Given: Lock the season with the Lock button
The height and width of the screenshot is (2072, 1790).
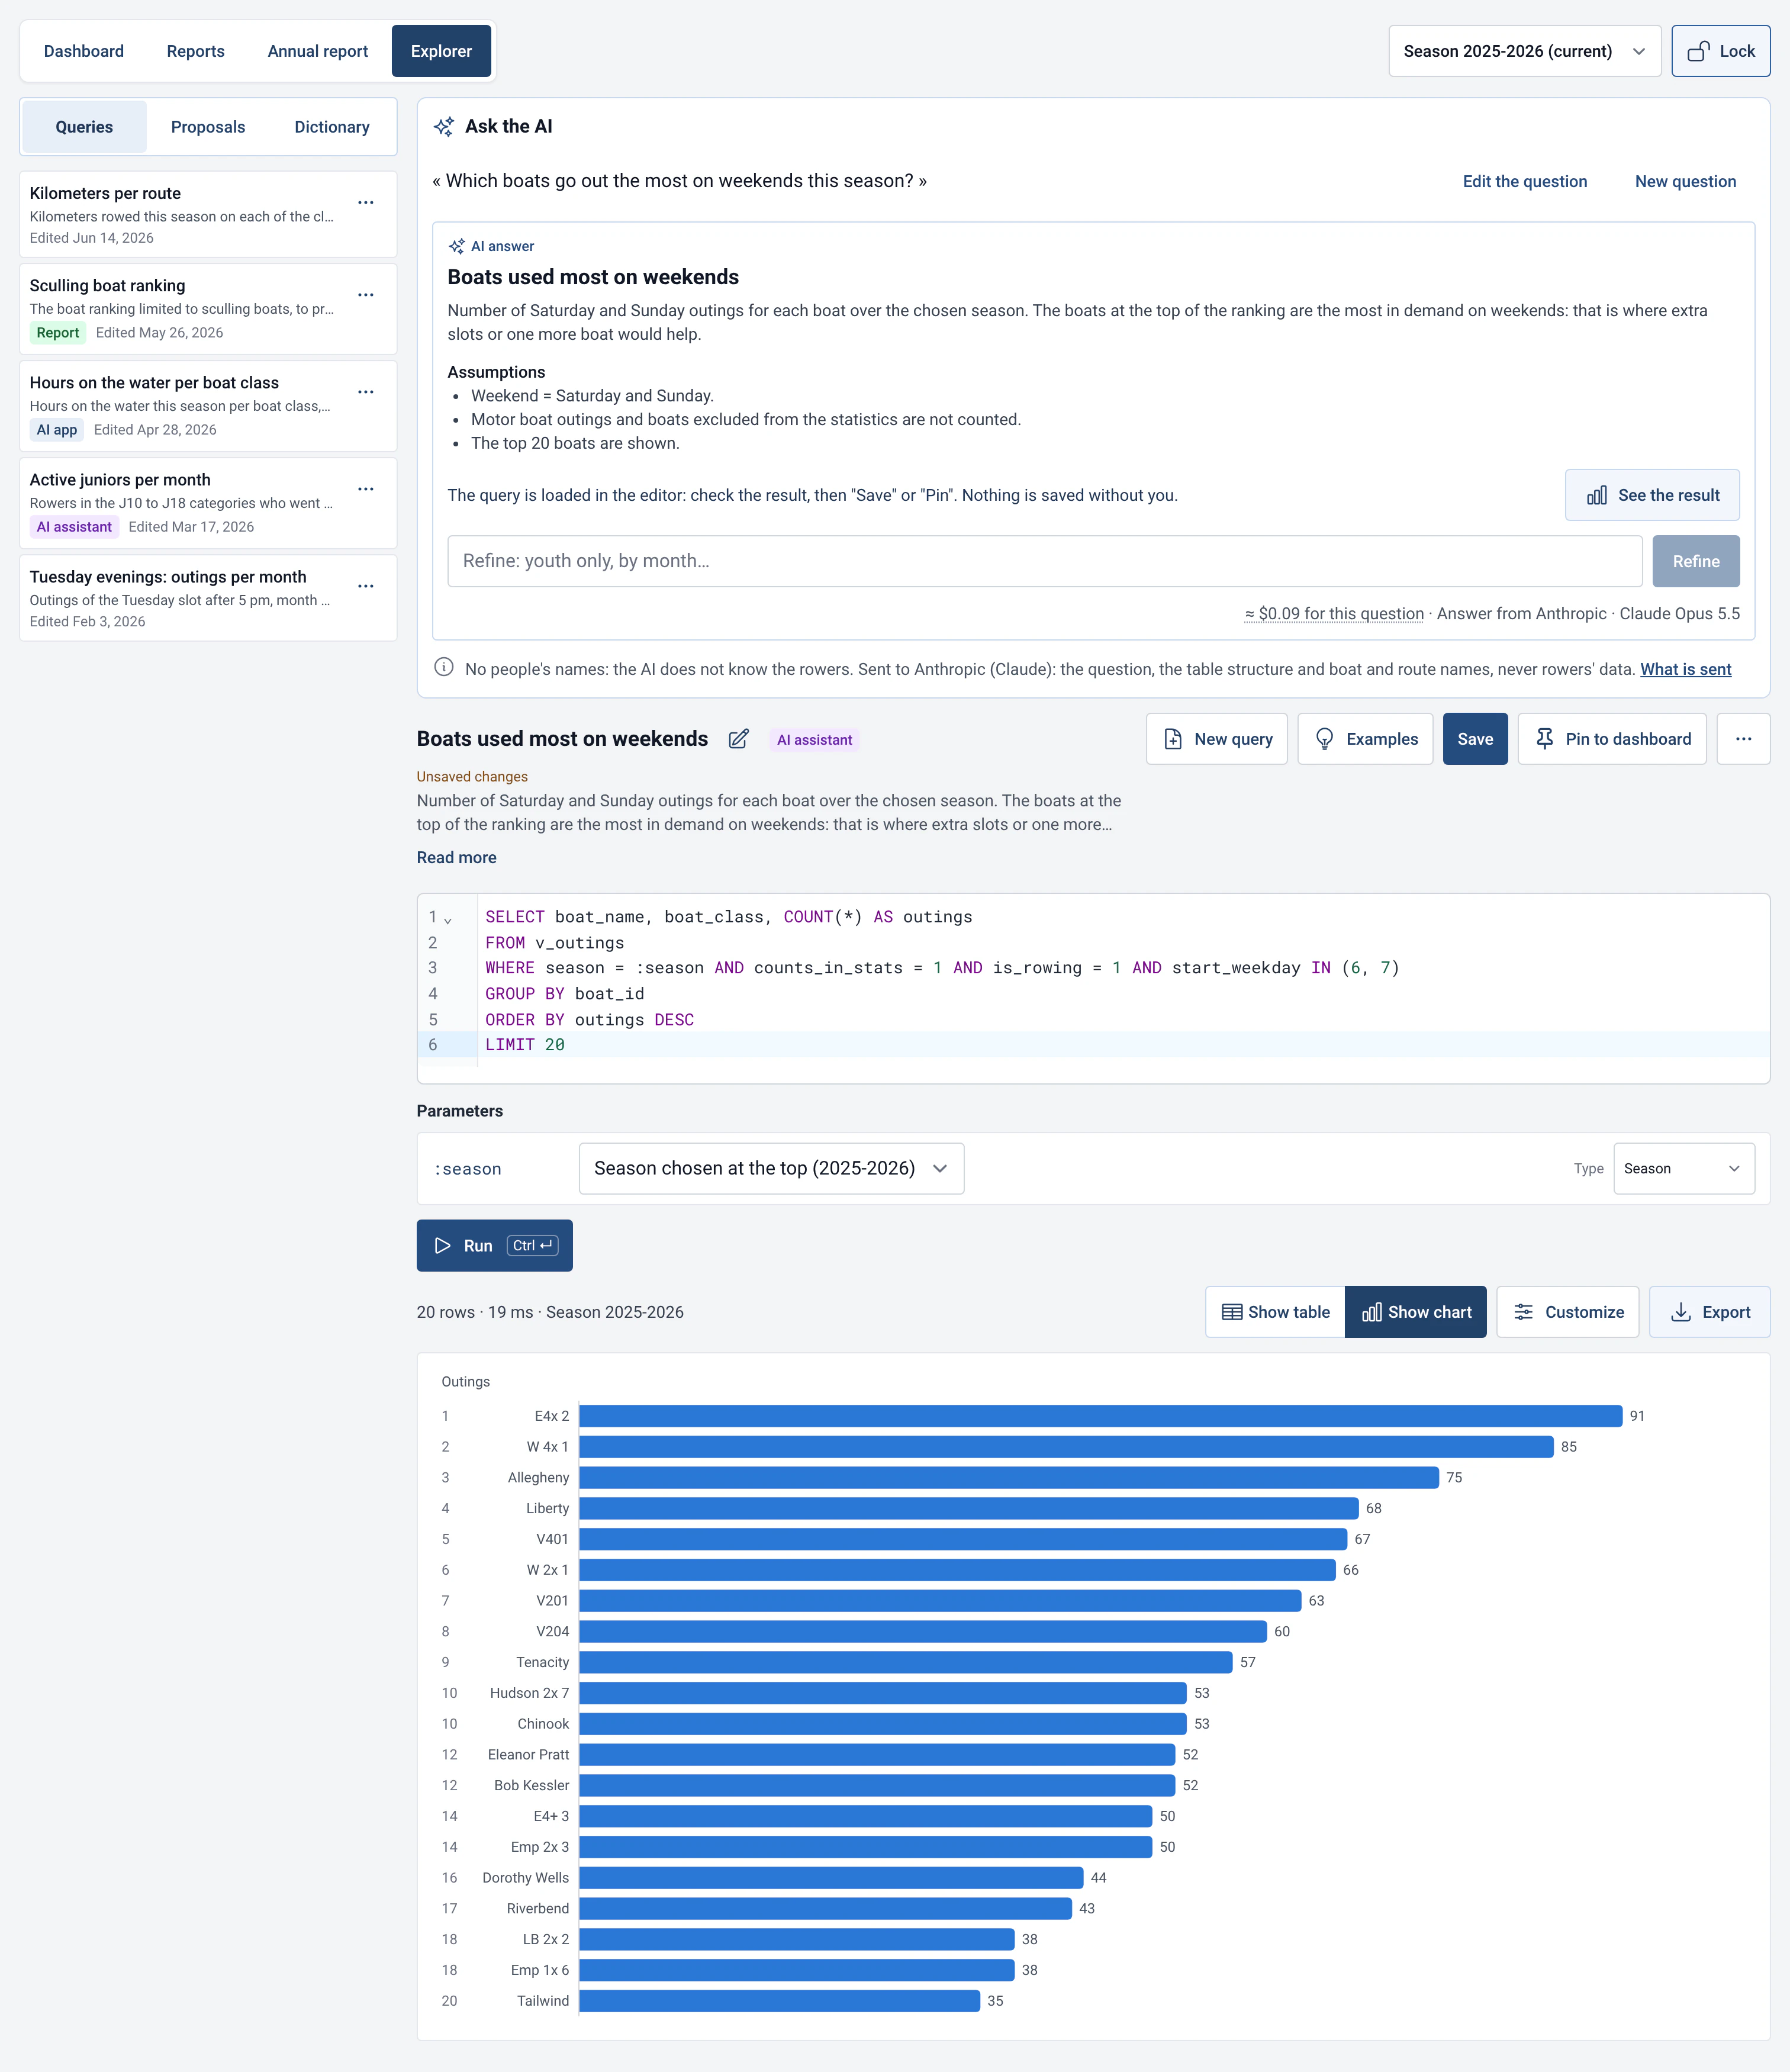Looking at the screenshot, I should tap(1720, 51).
